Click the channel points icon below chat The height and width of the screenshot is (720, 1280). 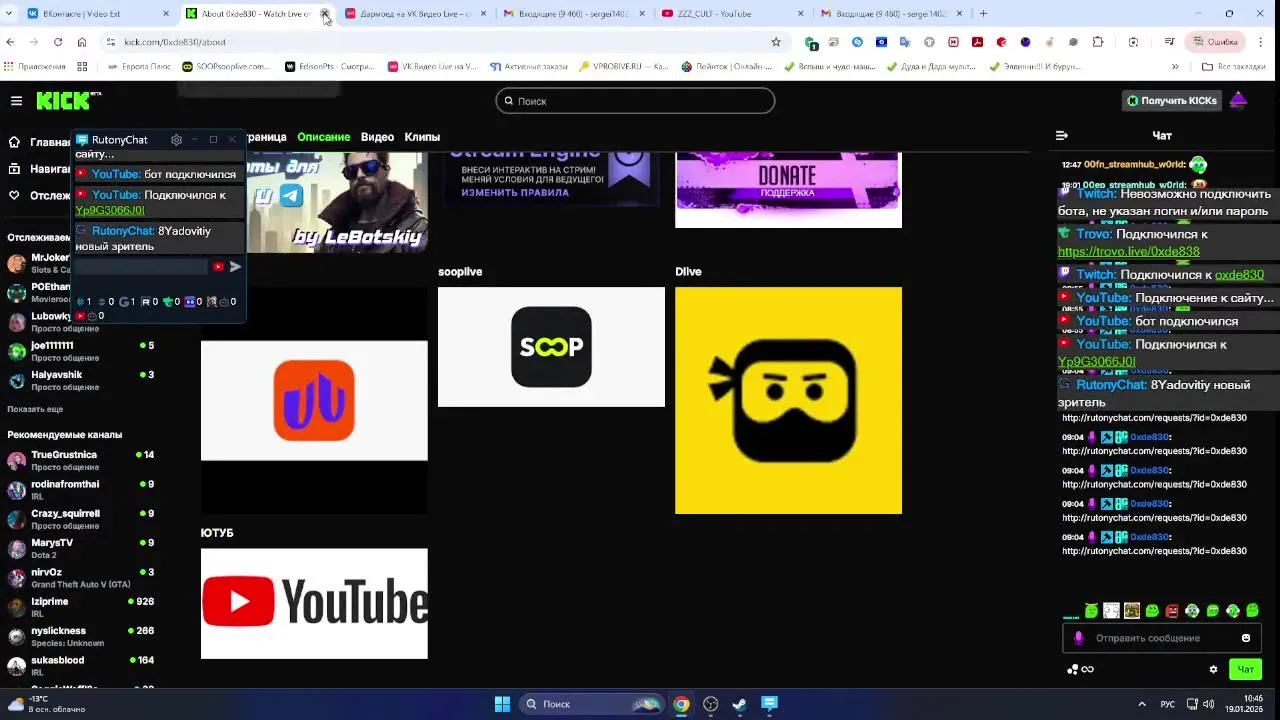tap(1080, 670)
